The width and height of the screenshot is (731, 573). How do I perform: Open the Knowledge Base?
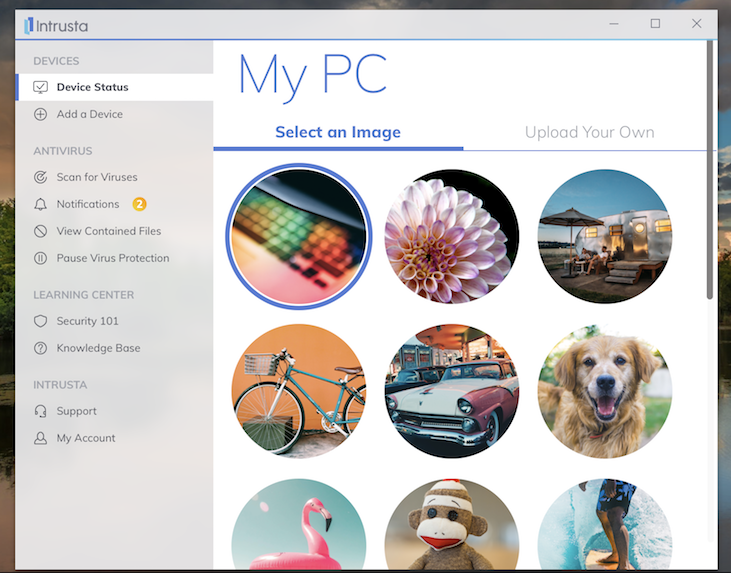coord(115,348)
